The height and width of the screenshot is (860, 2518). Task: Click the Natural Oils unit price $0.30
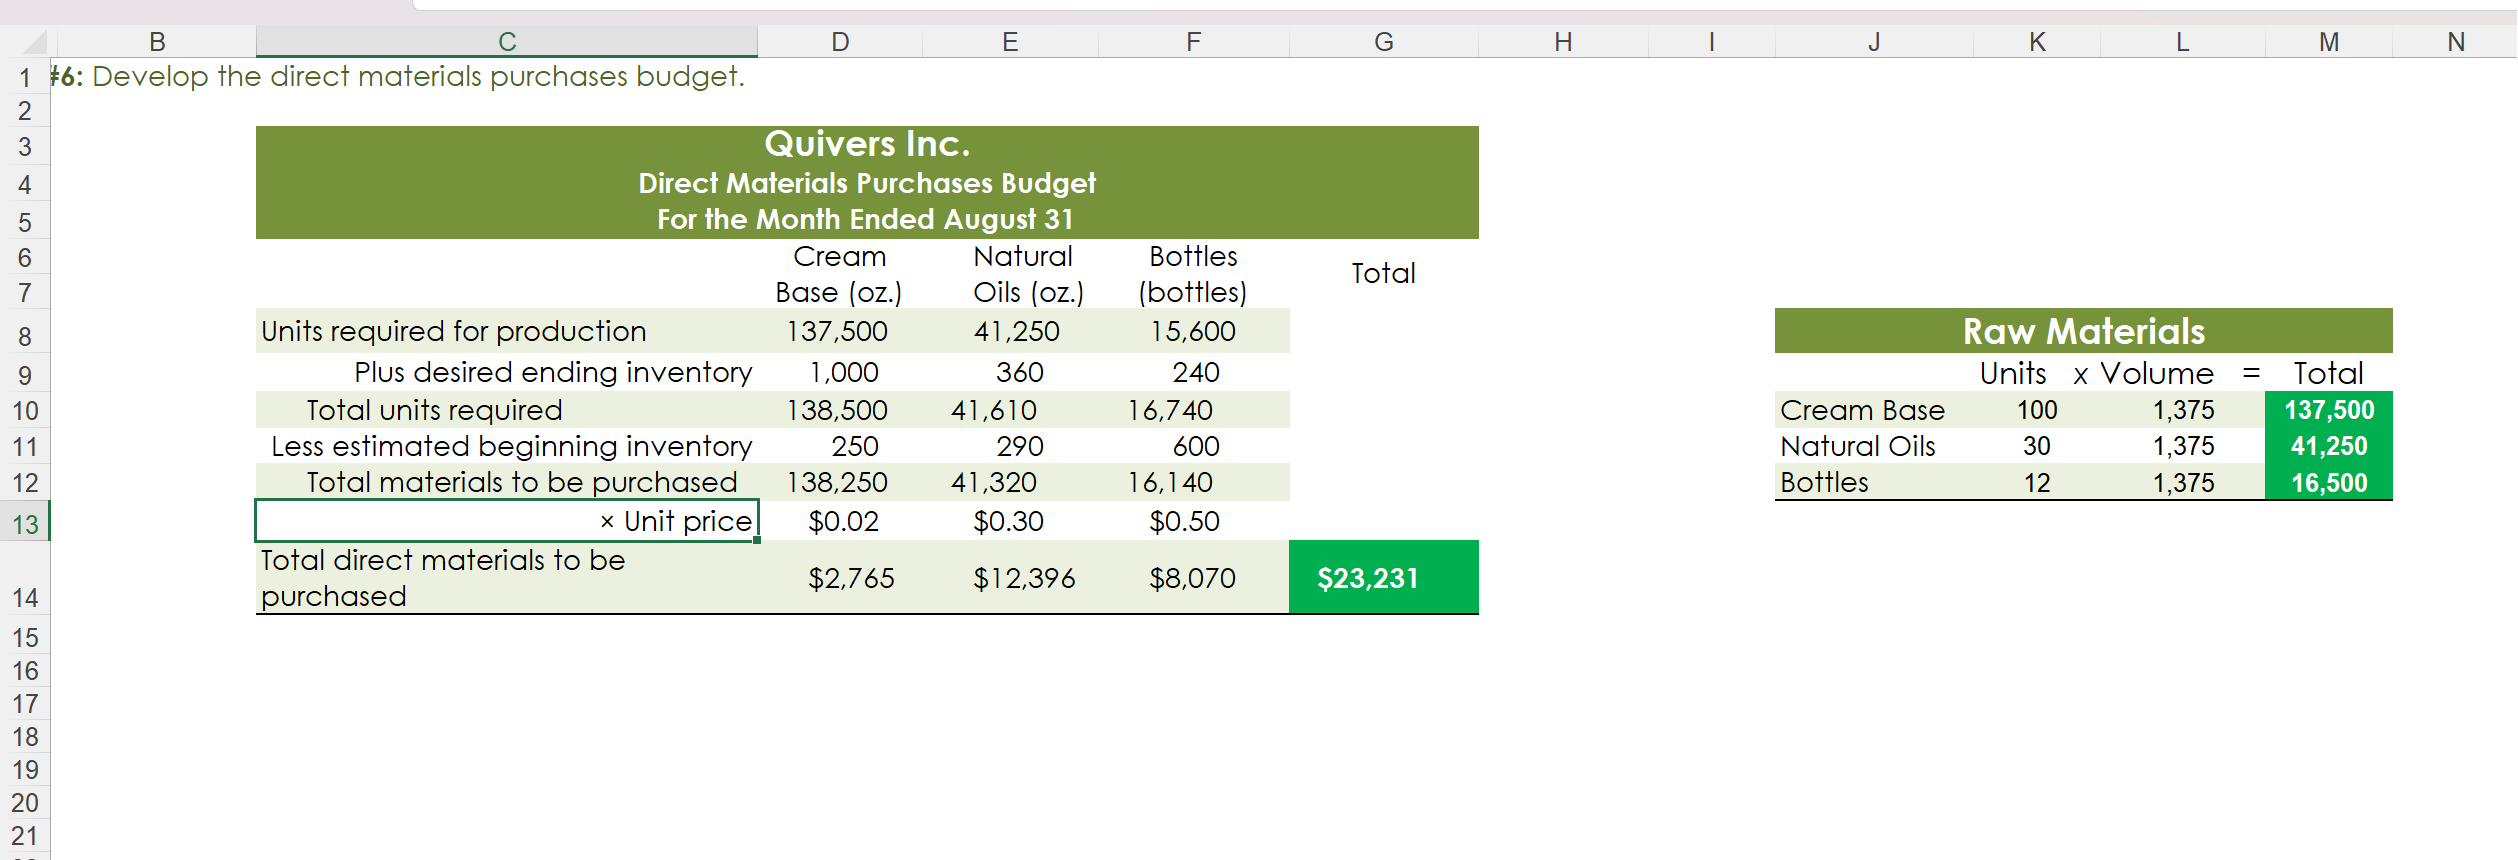(1008, 521)
